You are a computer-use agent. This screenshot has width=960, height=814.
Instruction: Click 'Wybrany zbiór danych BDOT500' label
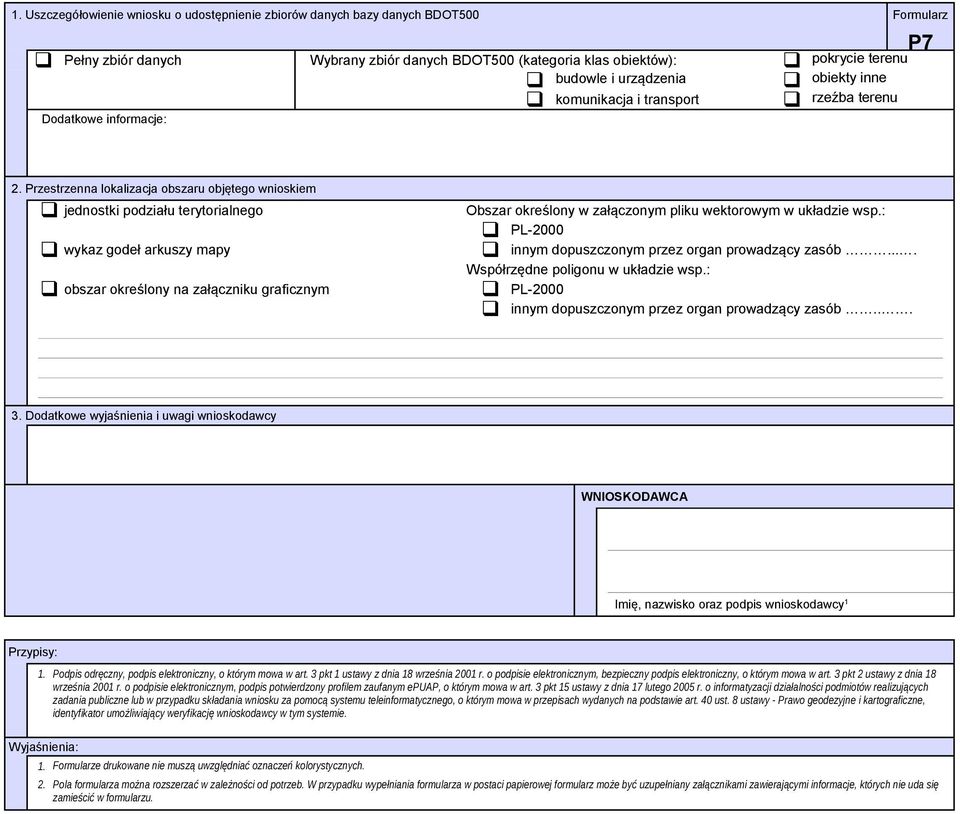[493, 60]
